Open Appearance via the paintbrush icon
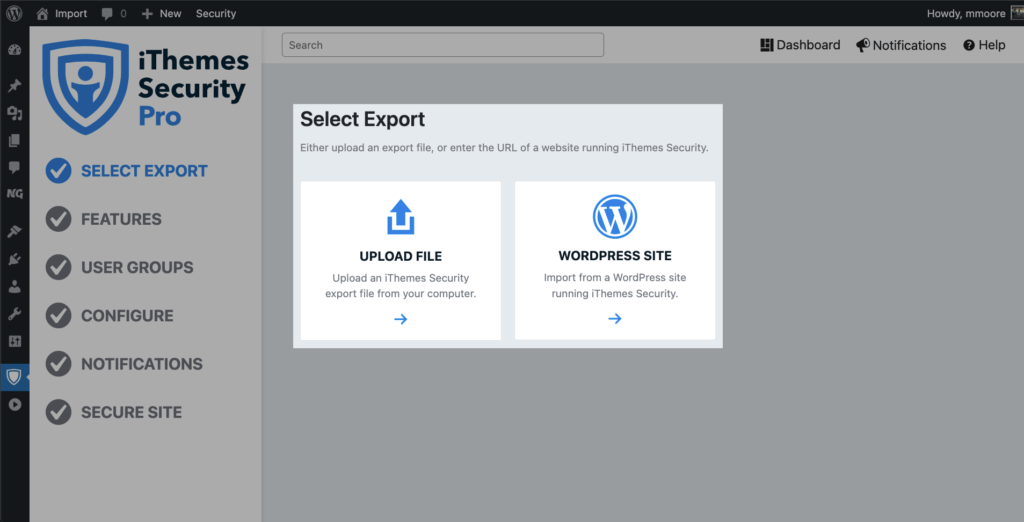This screenshot has width=1024, height=522. tap(14, 231)
